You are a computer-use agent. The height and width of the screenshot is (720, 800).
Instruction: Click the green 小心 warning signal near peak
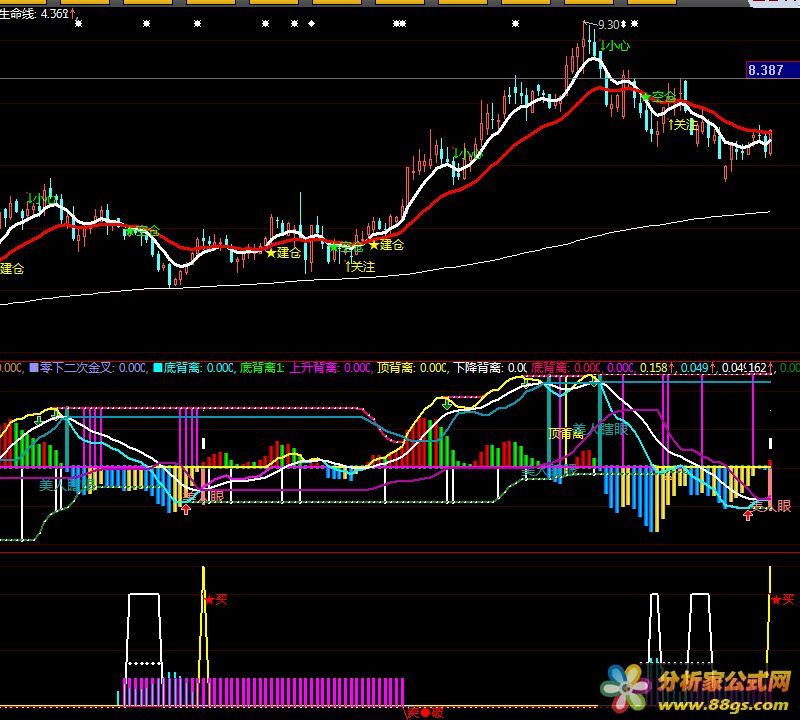(615, 46)
